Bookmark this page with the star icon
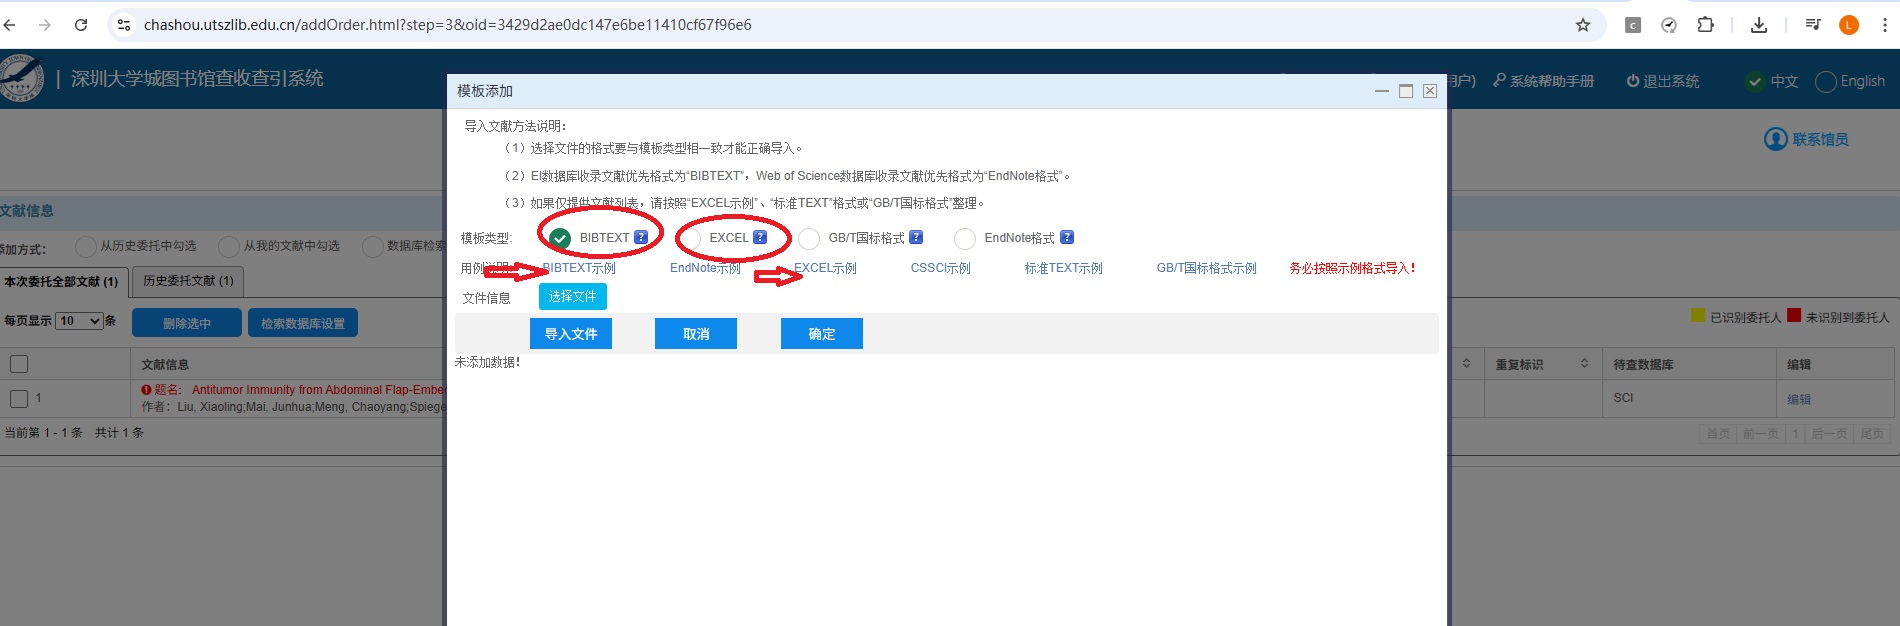 click(x=1583, y=25)
